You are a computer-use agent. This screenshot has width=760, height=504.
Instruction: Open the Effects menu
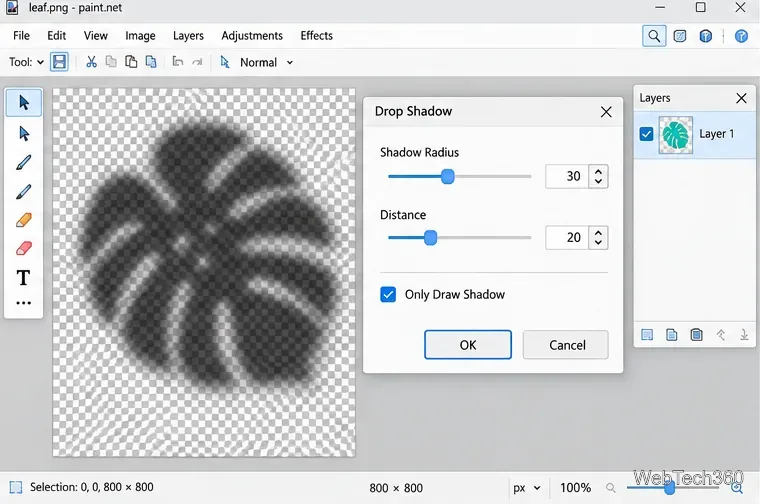(317, 36)
